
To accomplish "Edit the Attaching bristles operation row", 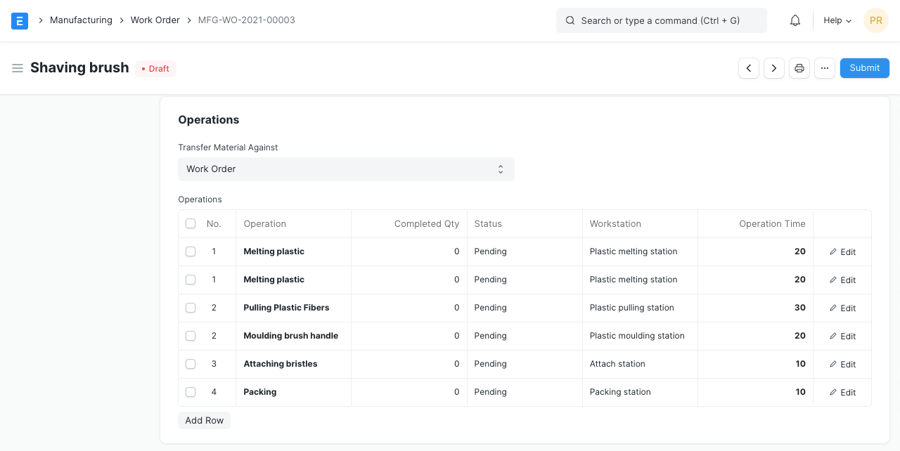I will point(842,364).
